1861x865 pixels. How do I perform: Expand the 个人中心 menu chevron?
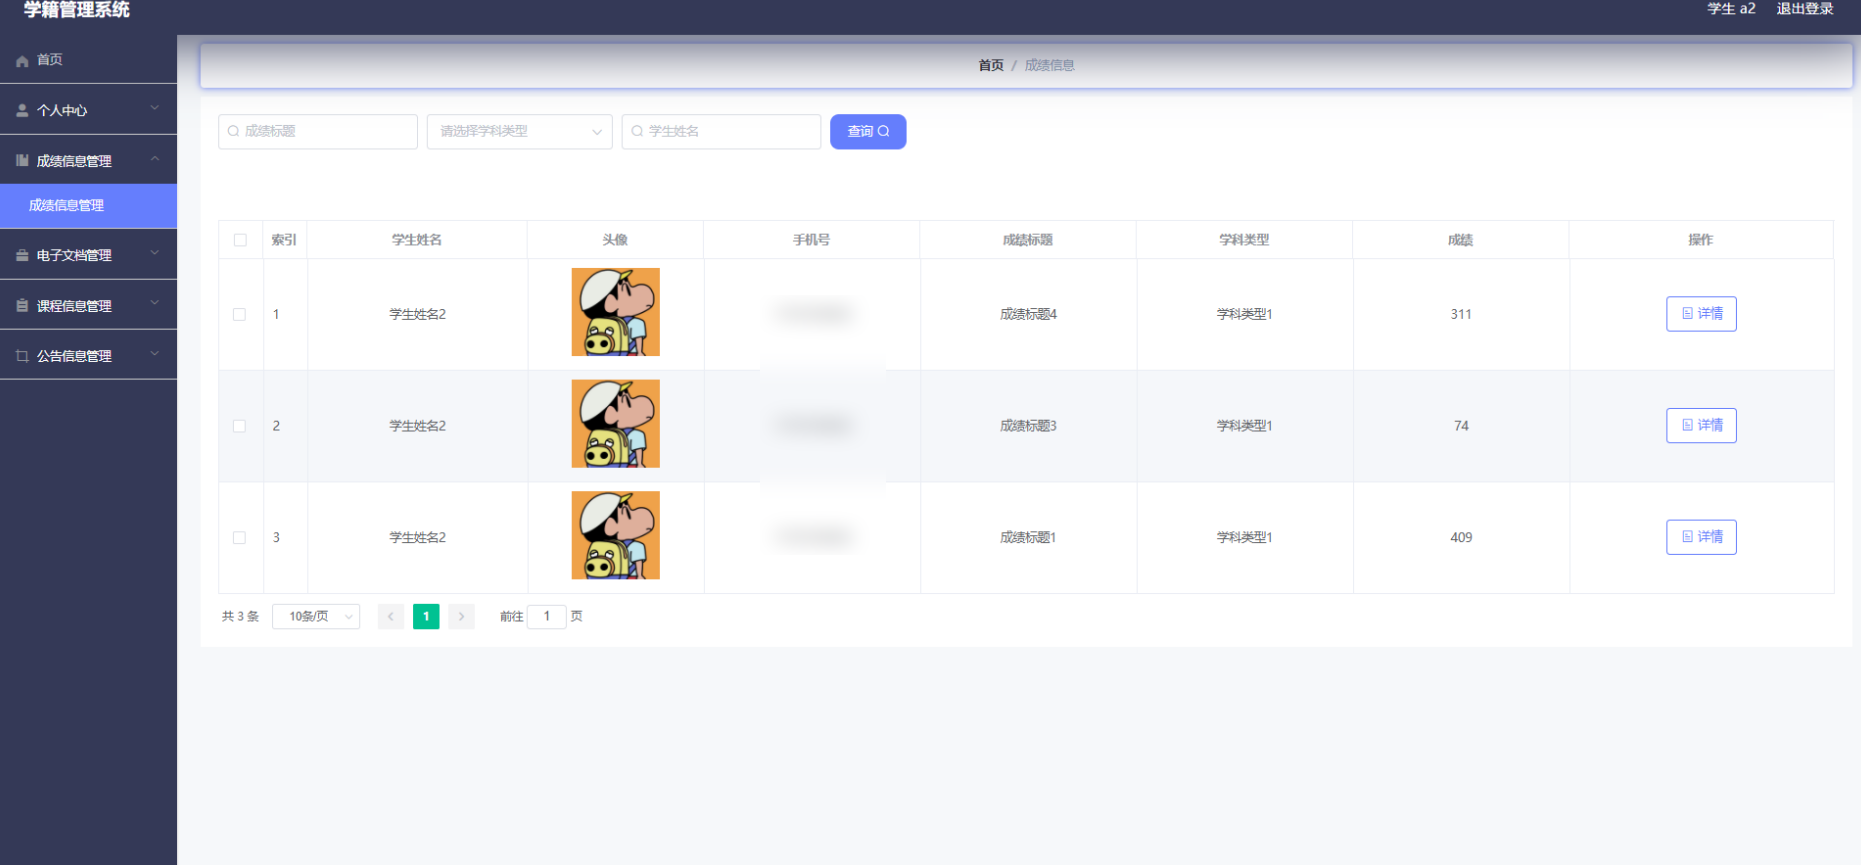(x=155, y=108)
